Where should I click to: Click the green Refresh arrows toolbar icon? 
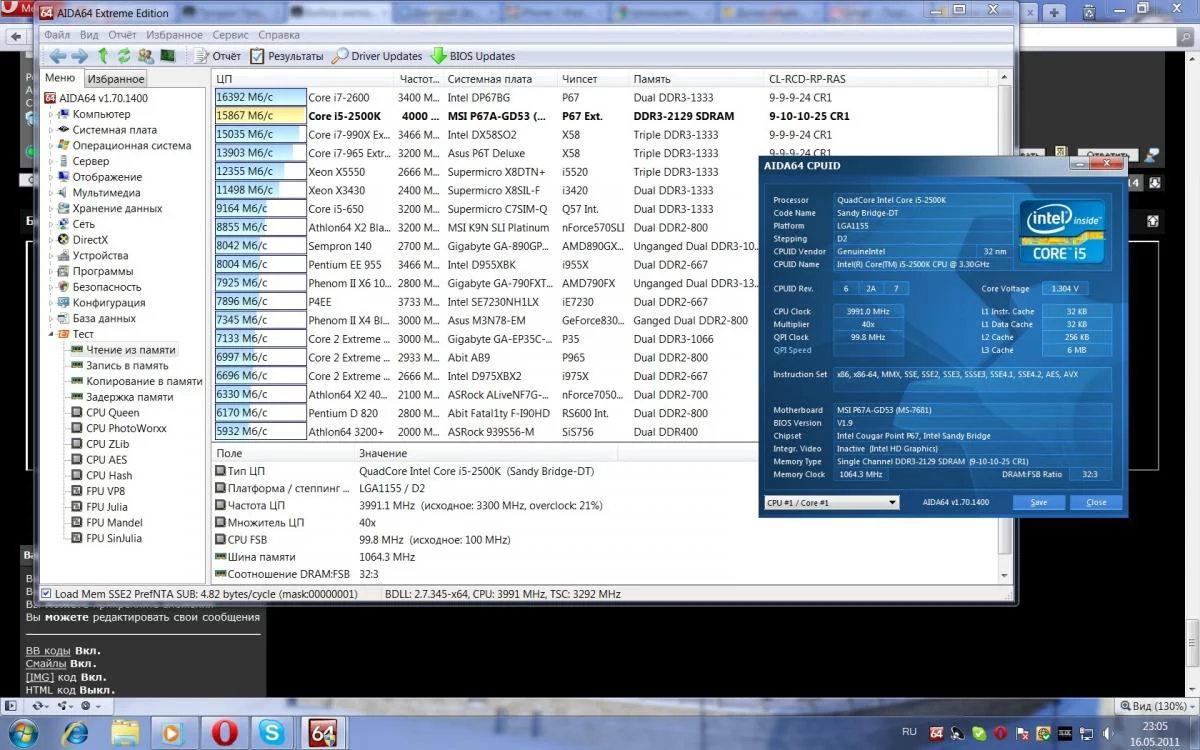(x=124, y=56)
